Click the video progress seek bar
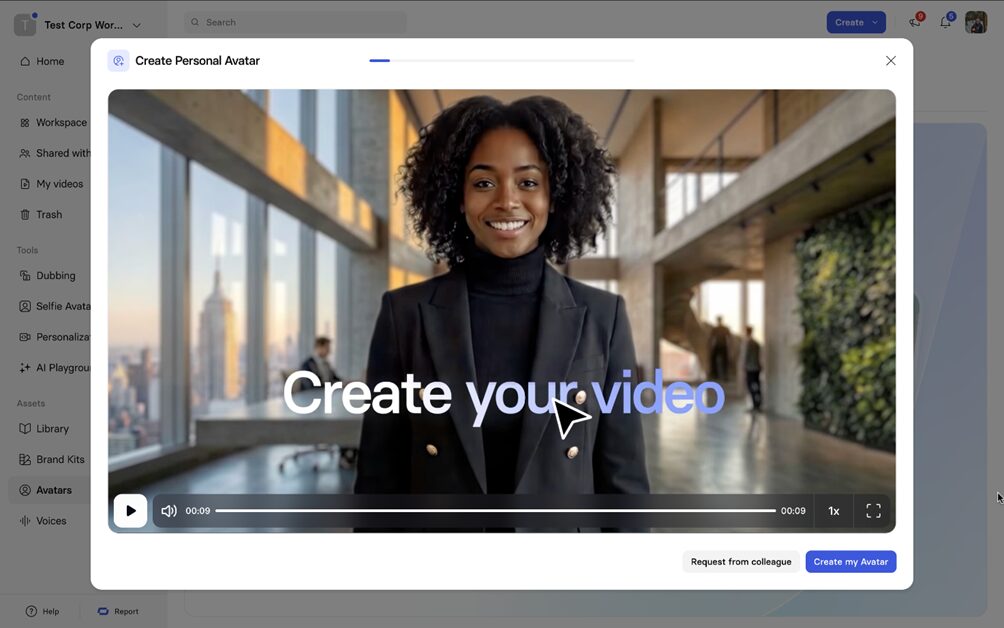Image resolution: width=1004 pixels, height=628 pixels. tap(495, 511)
